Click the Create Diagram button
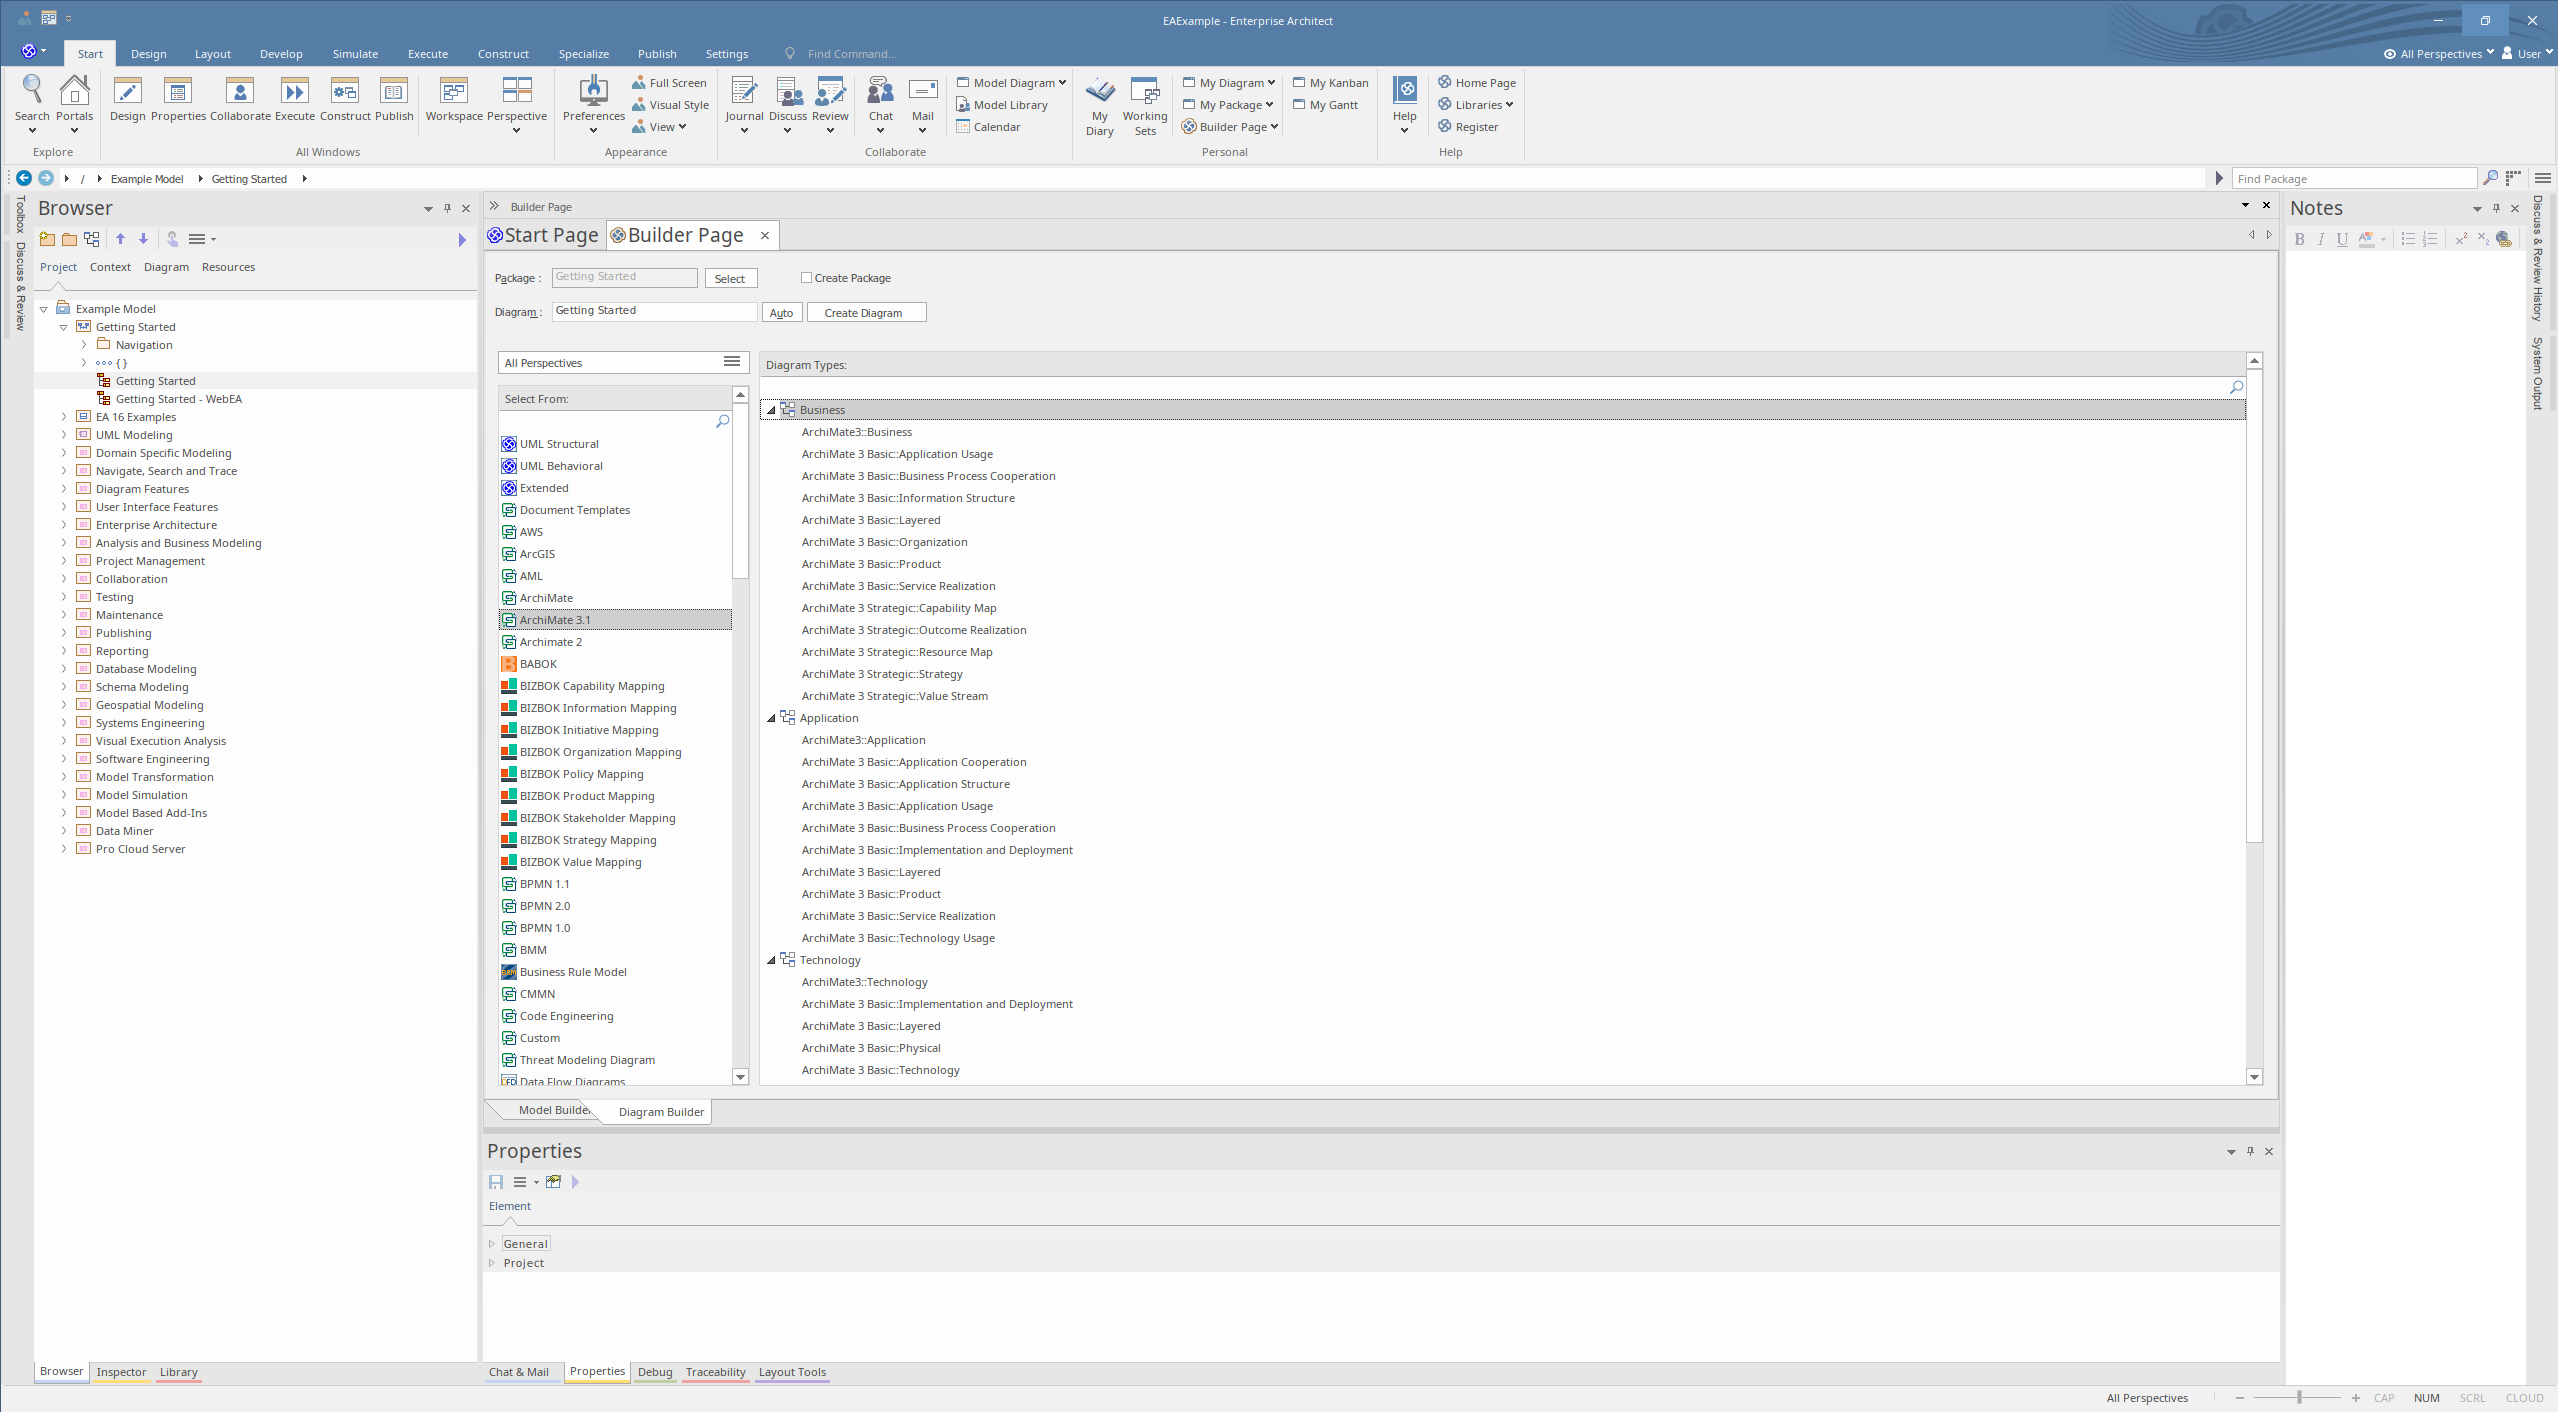The image size is (2558, 1412). pos(865,313)
